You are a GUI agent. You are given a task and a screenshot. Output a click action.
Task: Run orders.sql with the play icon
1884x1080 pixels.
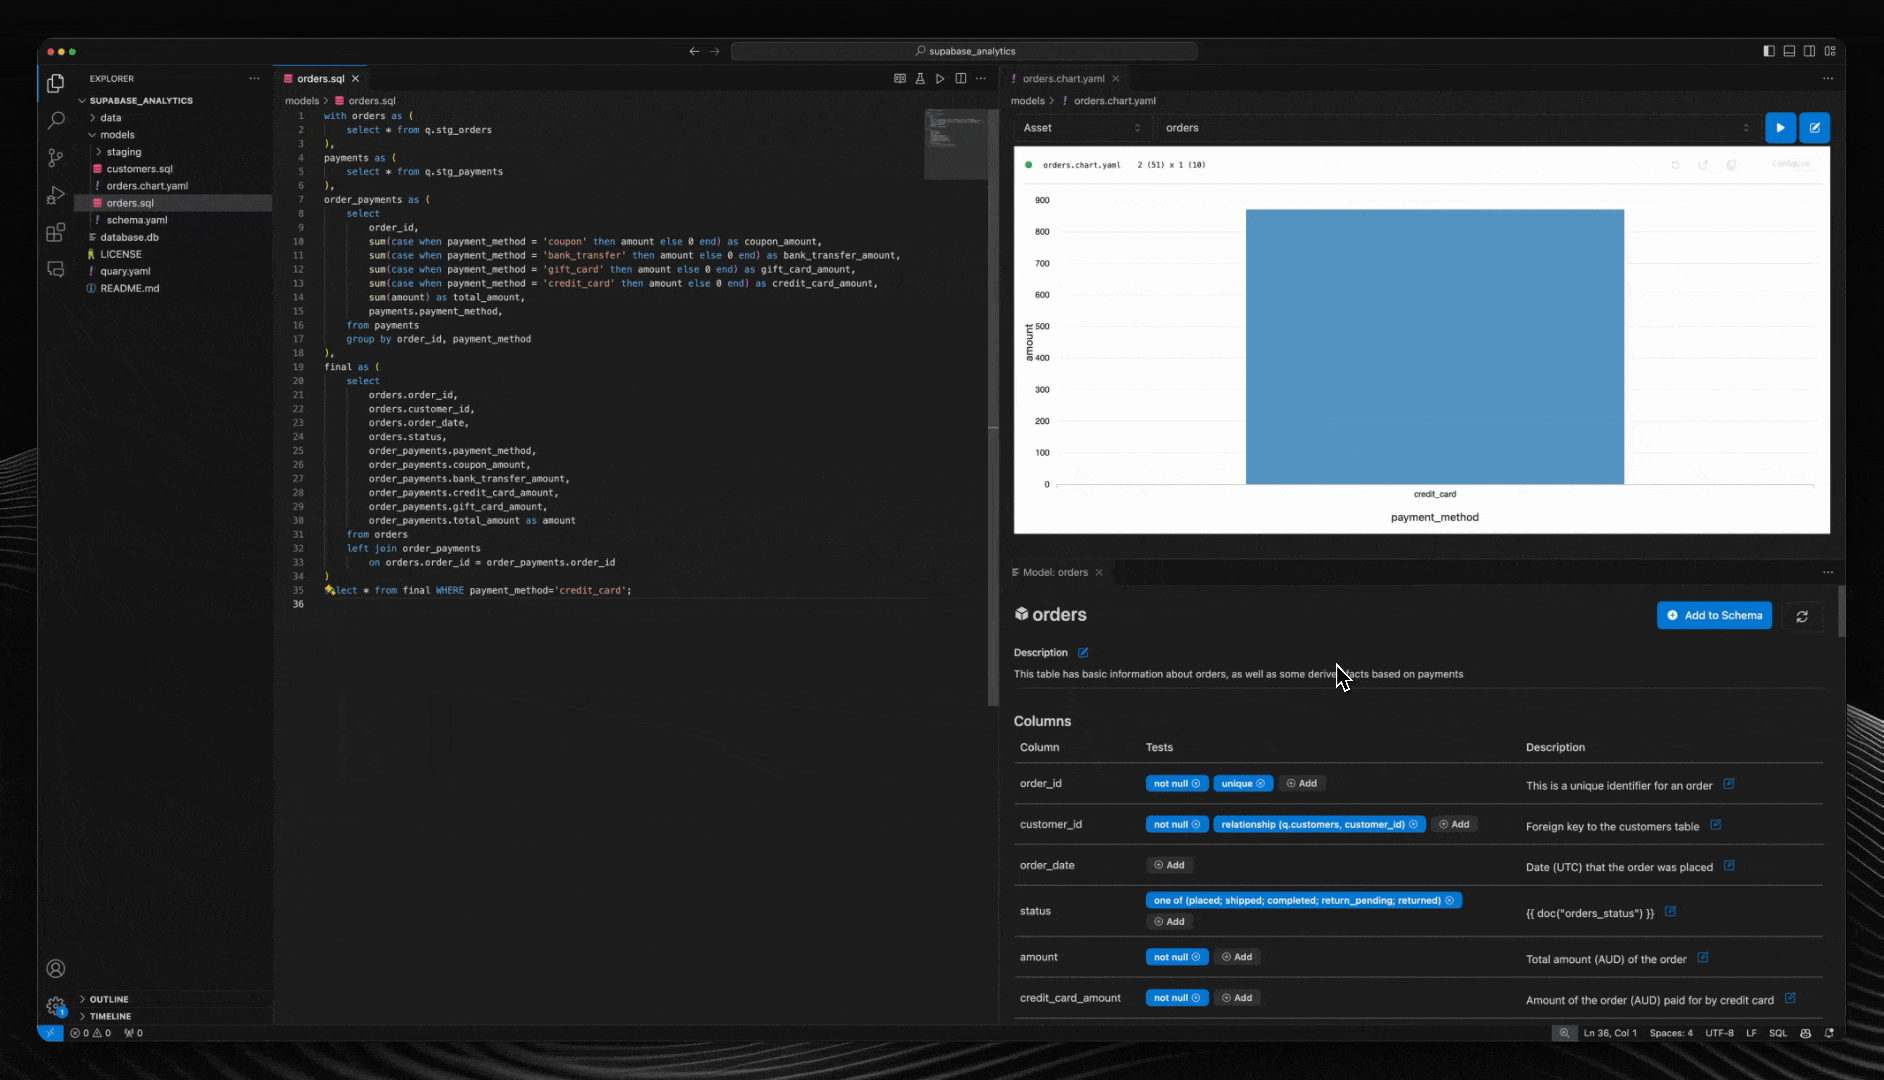coord(940,78)
